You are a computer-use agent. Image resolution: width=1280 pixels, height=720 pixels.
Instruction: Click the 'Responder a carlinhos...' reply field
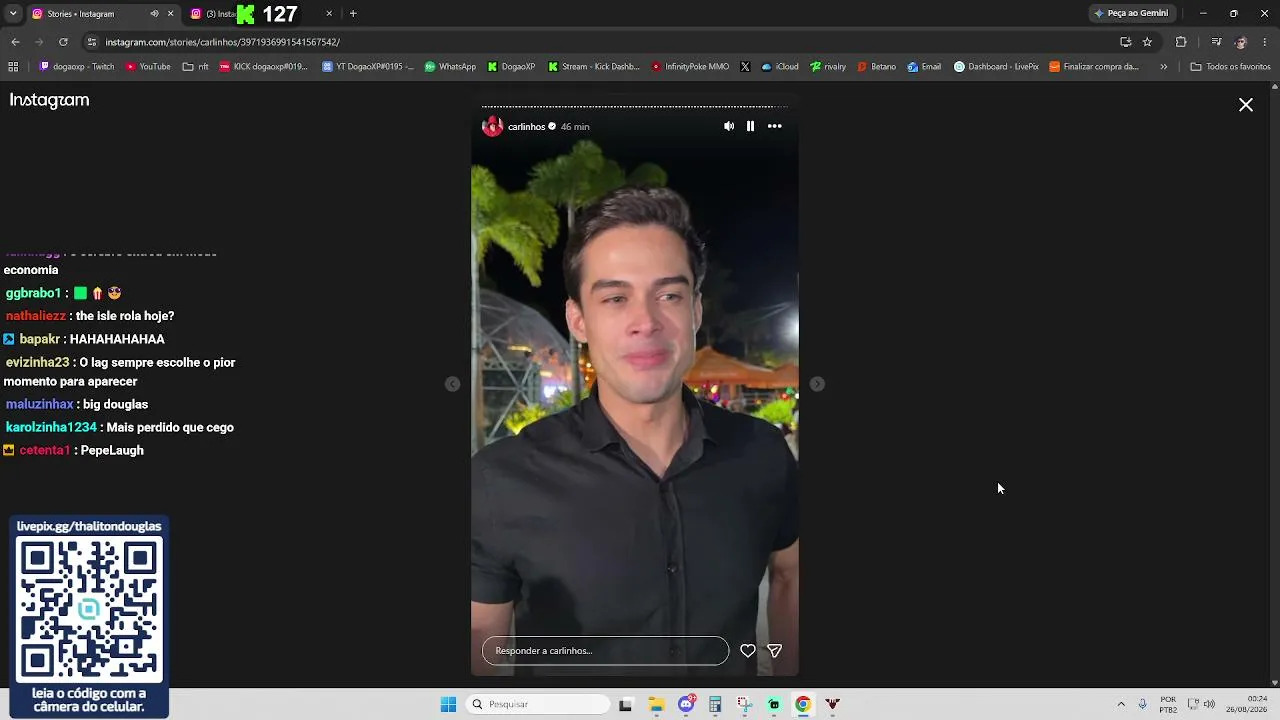(x=605, y=651)
